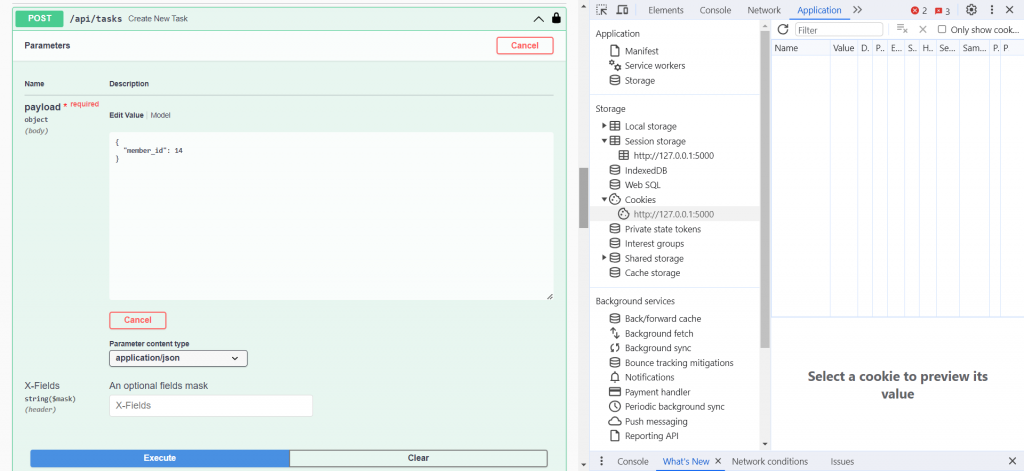The width and height of the screenshot is (1024, 471).
Task: Open Push messaging
Action: [x=656, y=421]
